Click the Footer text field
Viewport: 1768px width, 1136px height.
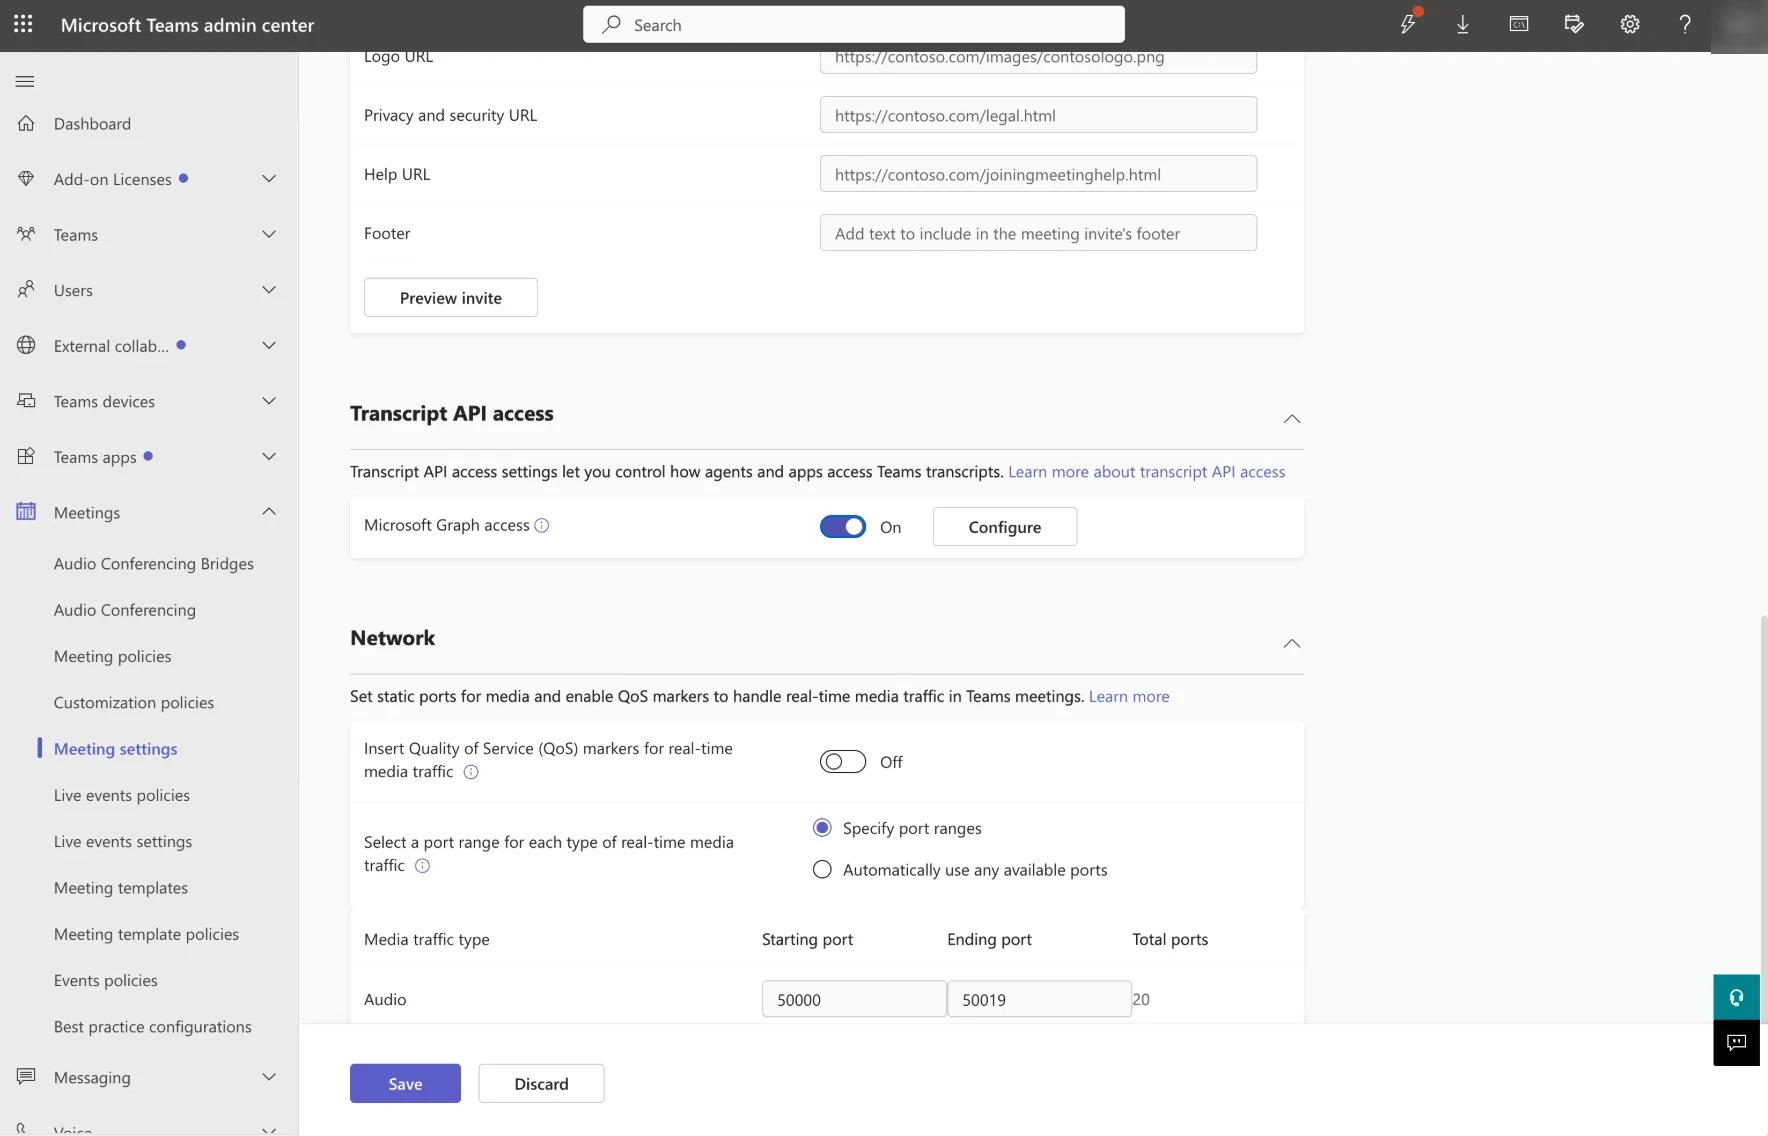click(x=1038, y=233)
